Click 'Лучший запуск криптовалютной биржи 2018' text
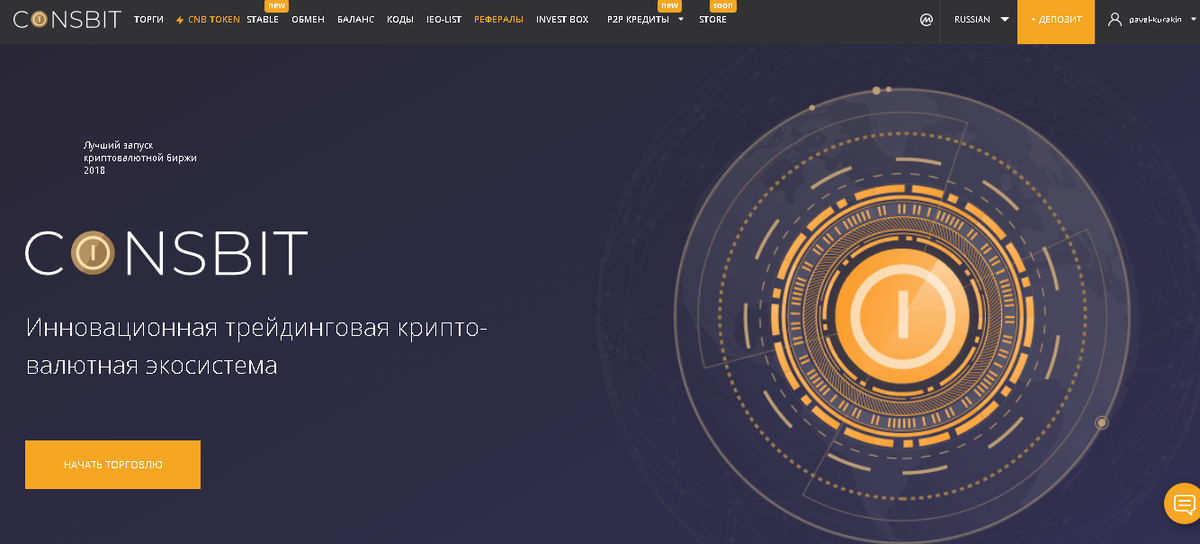 point(140,158)
